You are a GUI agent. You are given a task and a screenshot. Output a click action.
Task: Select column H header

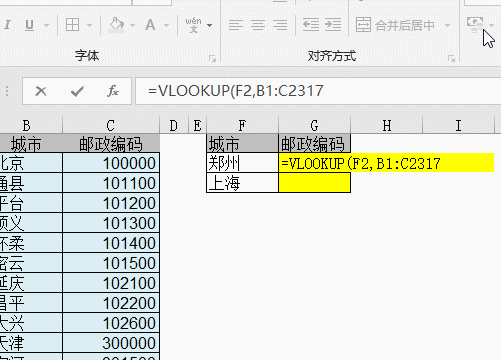point(387,126)
